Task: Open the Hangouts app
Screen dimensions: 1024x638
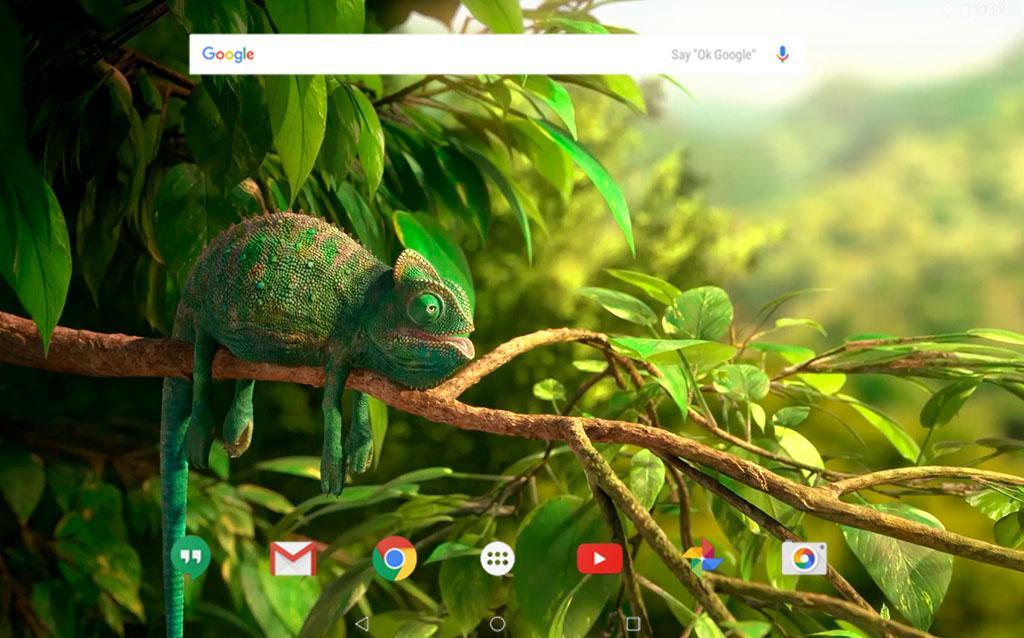Action: click(190, 557)
